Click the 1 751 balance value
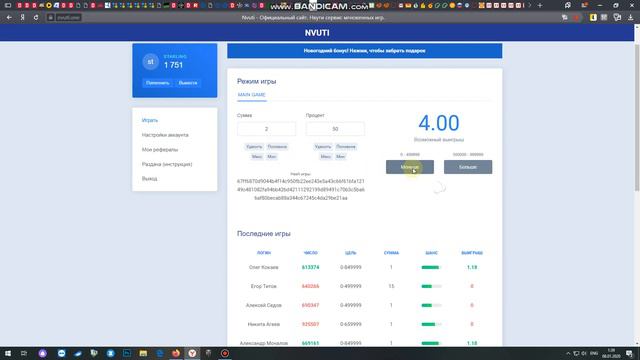The height and width of the screenshot is (360, 640). coord(173,65)
